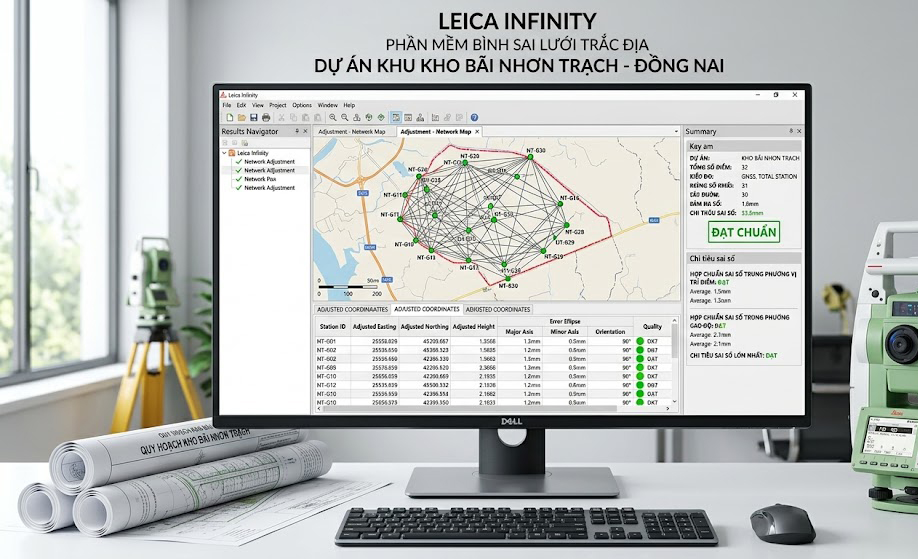This screenshot has height=559, width=918.
Task: Sort by the Station ID column header
Action: pyautogui.click(x=332, y=327)
